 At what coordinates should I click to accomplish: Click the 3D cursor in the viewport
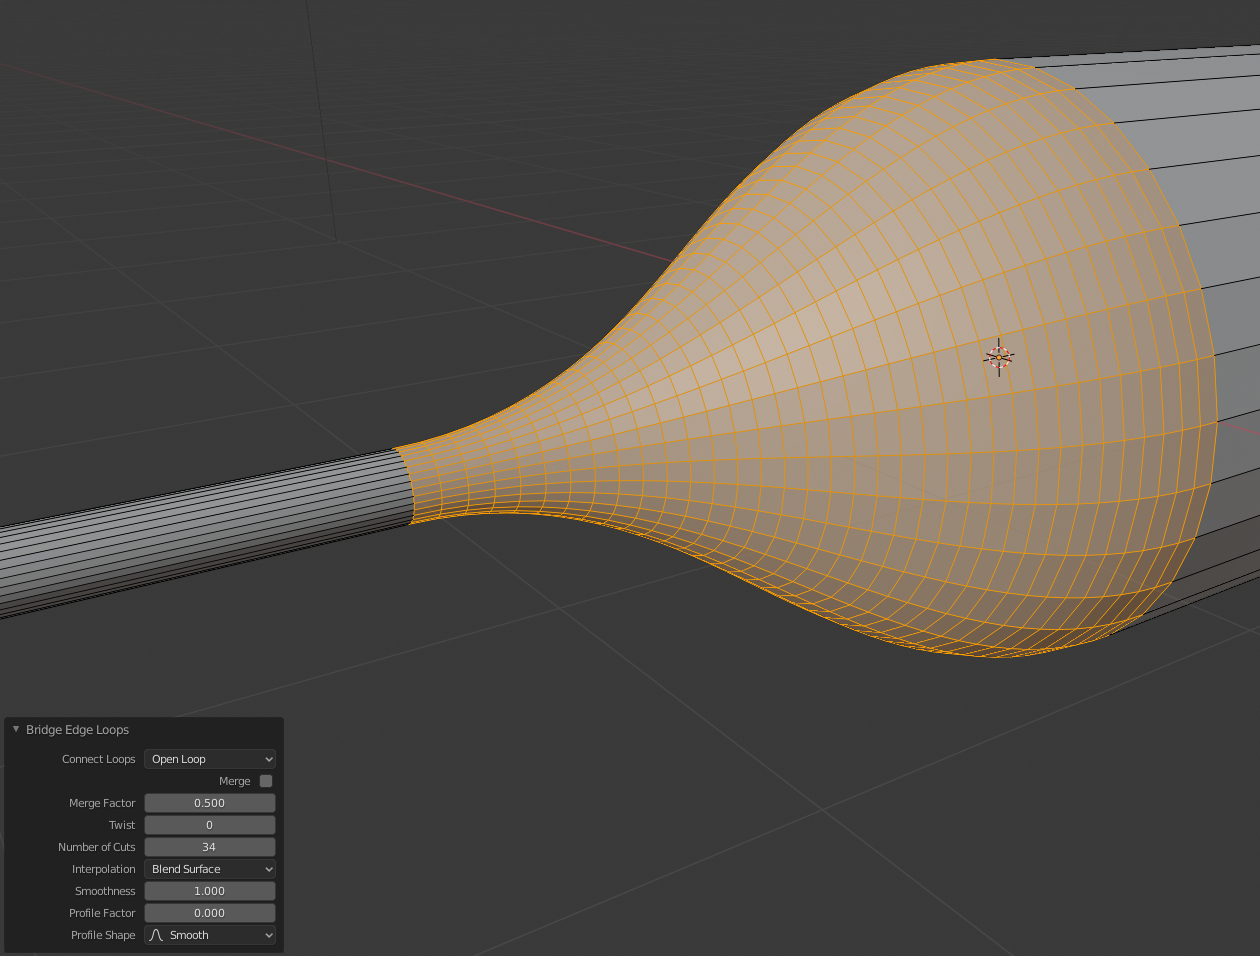[x=998, y=357]
